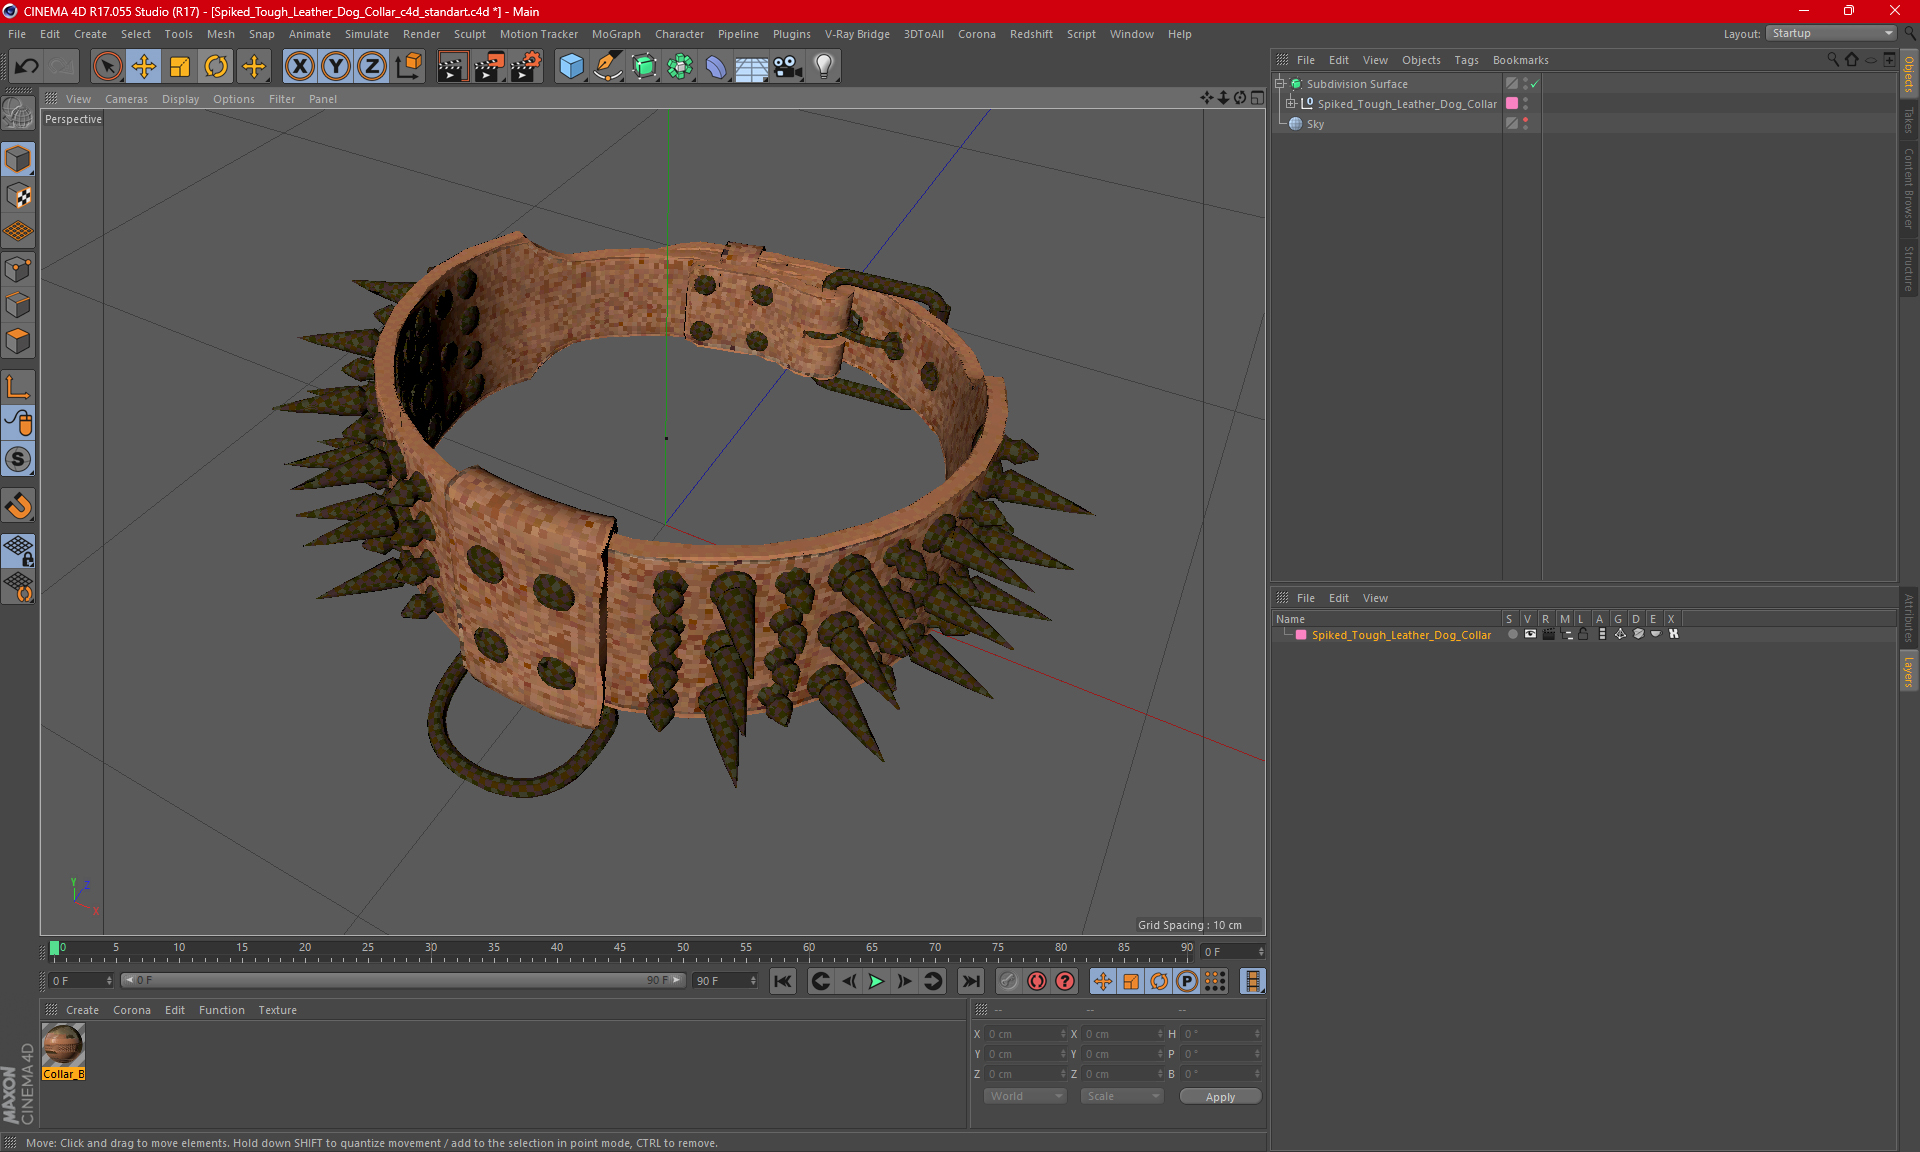Switch to Model mode in left sidebar
The width and height of the screenshot is (1920, 1152).
coord(18,160)
